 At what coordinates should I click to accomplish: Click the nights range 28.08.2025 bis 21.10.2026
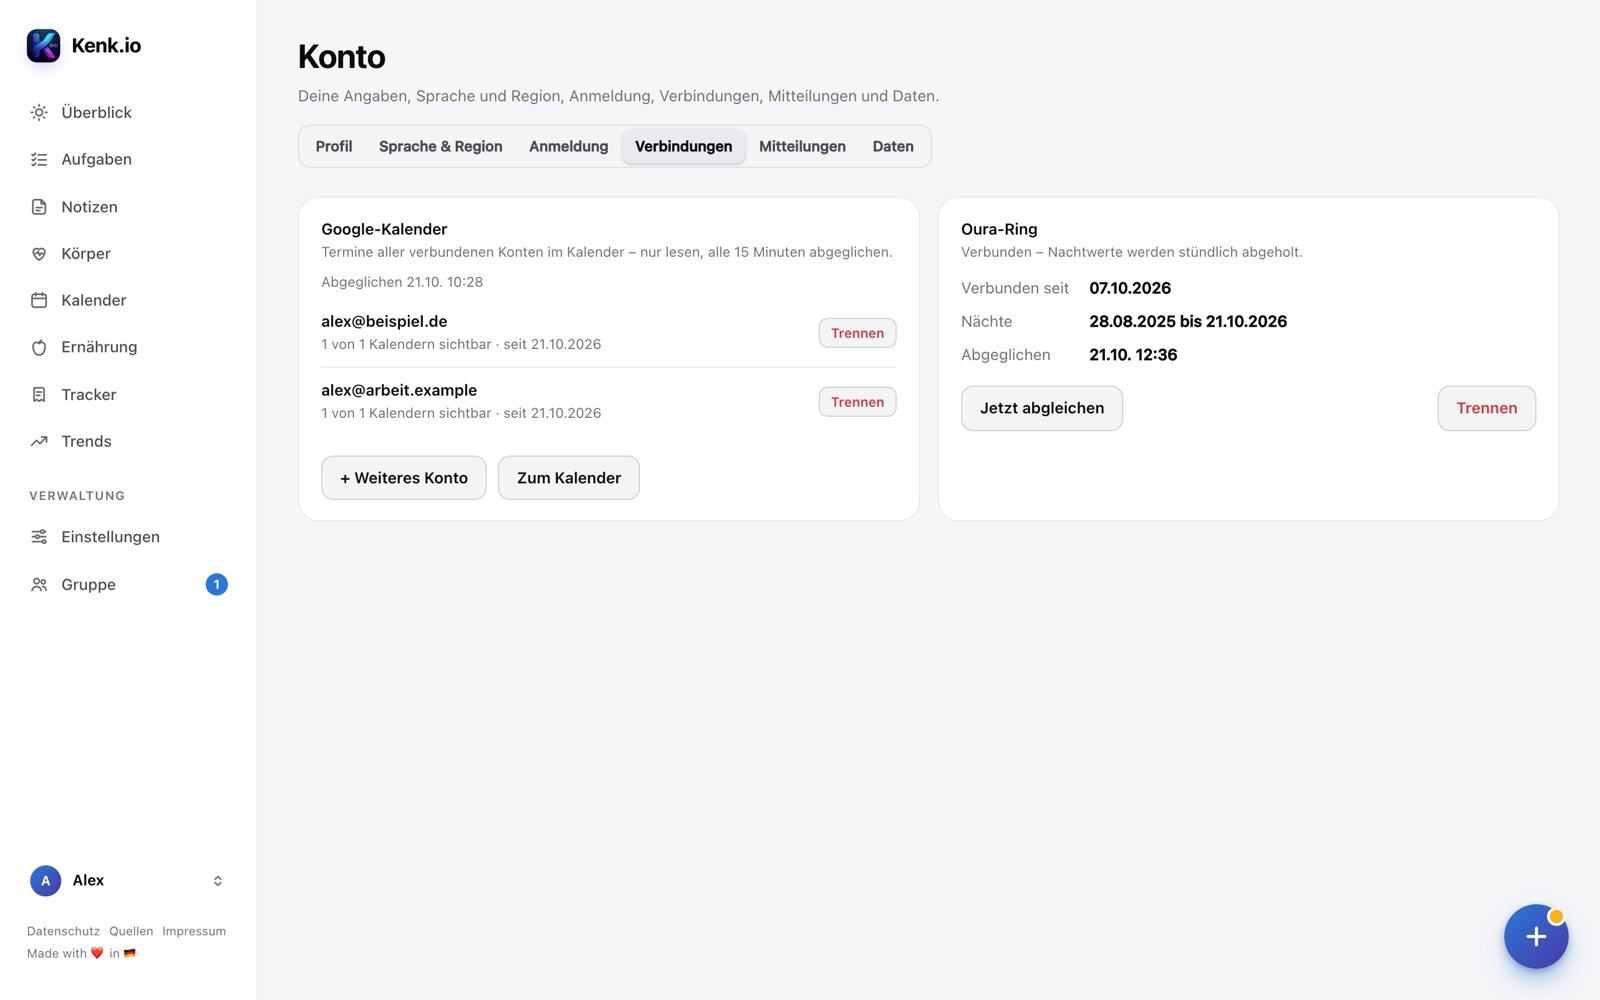(1188, 321)
